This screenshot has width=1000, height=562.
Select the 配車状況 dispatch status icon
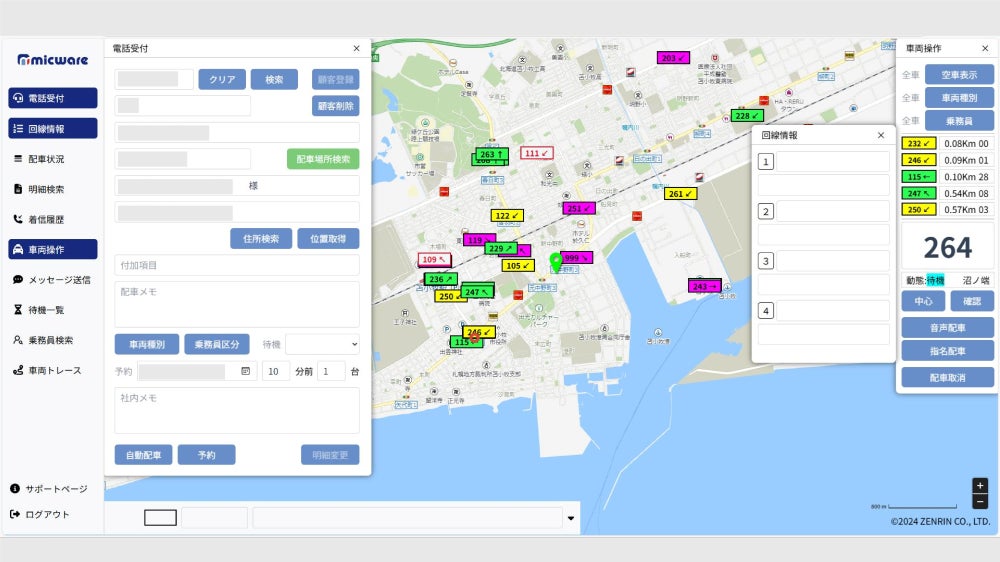(18, 159)
